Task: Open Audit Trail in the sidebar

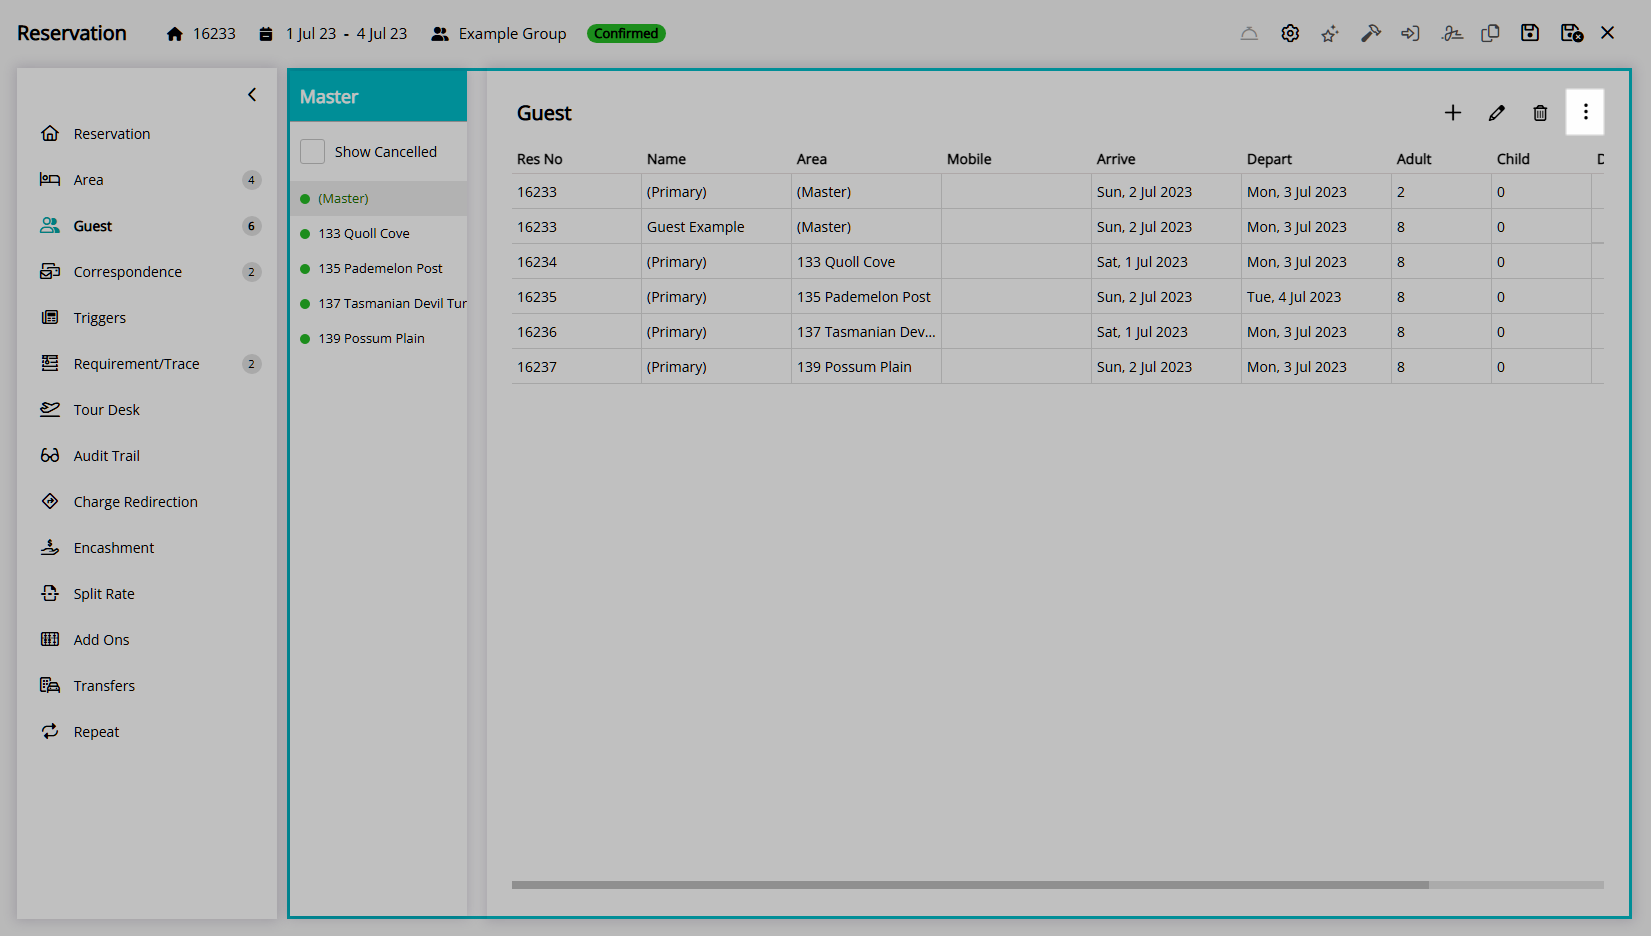Action: point(107,456)
